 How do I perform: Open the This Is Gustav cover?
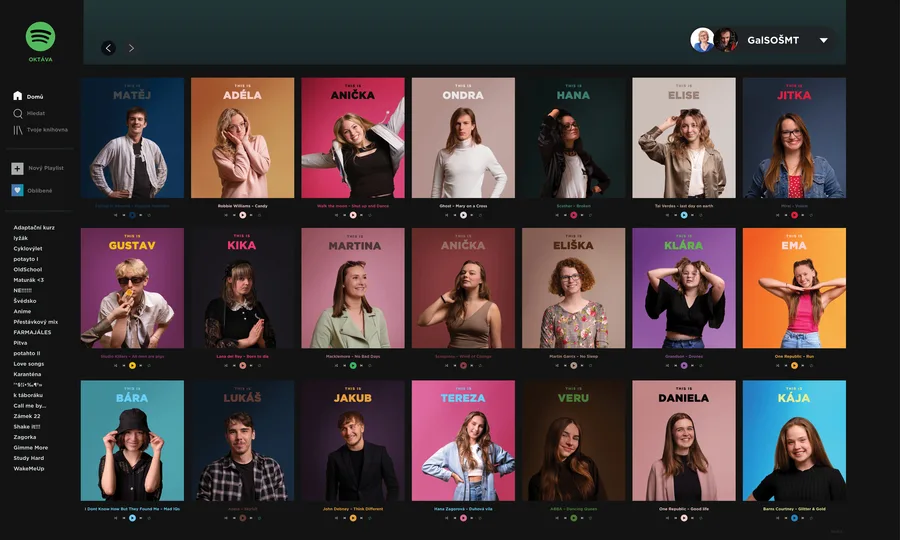[132, 288]
